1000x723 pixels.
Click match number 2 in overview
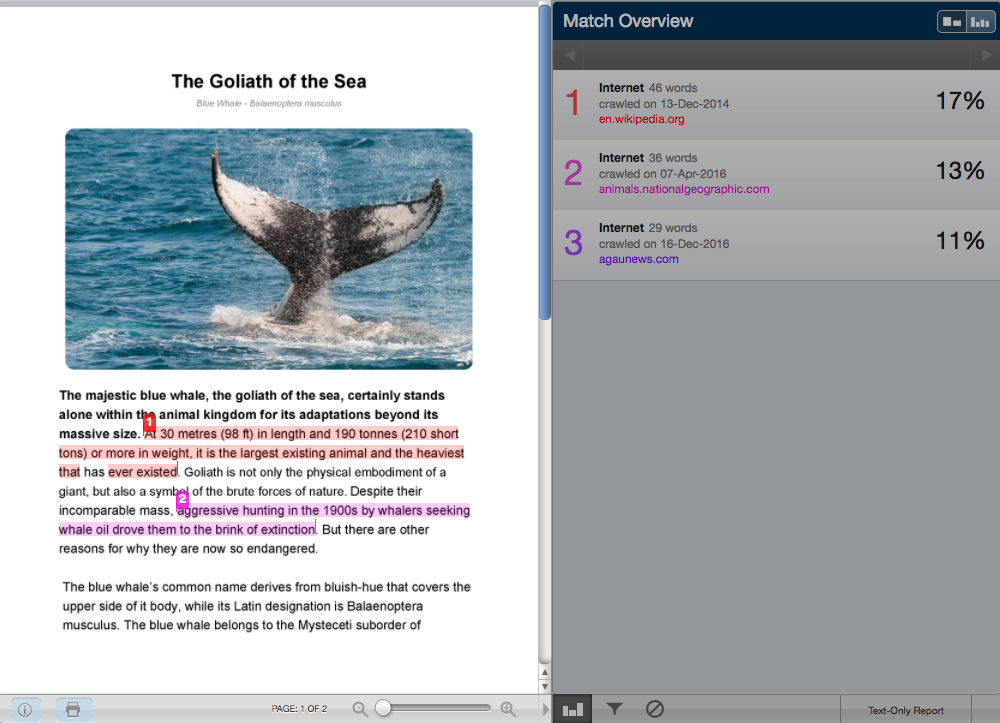click(573, 173)
